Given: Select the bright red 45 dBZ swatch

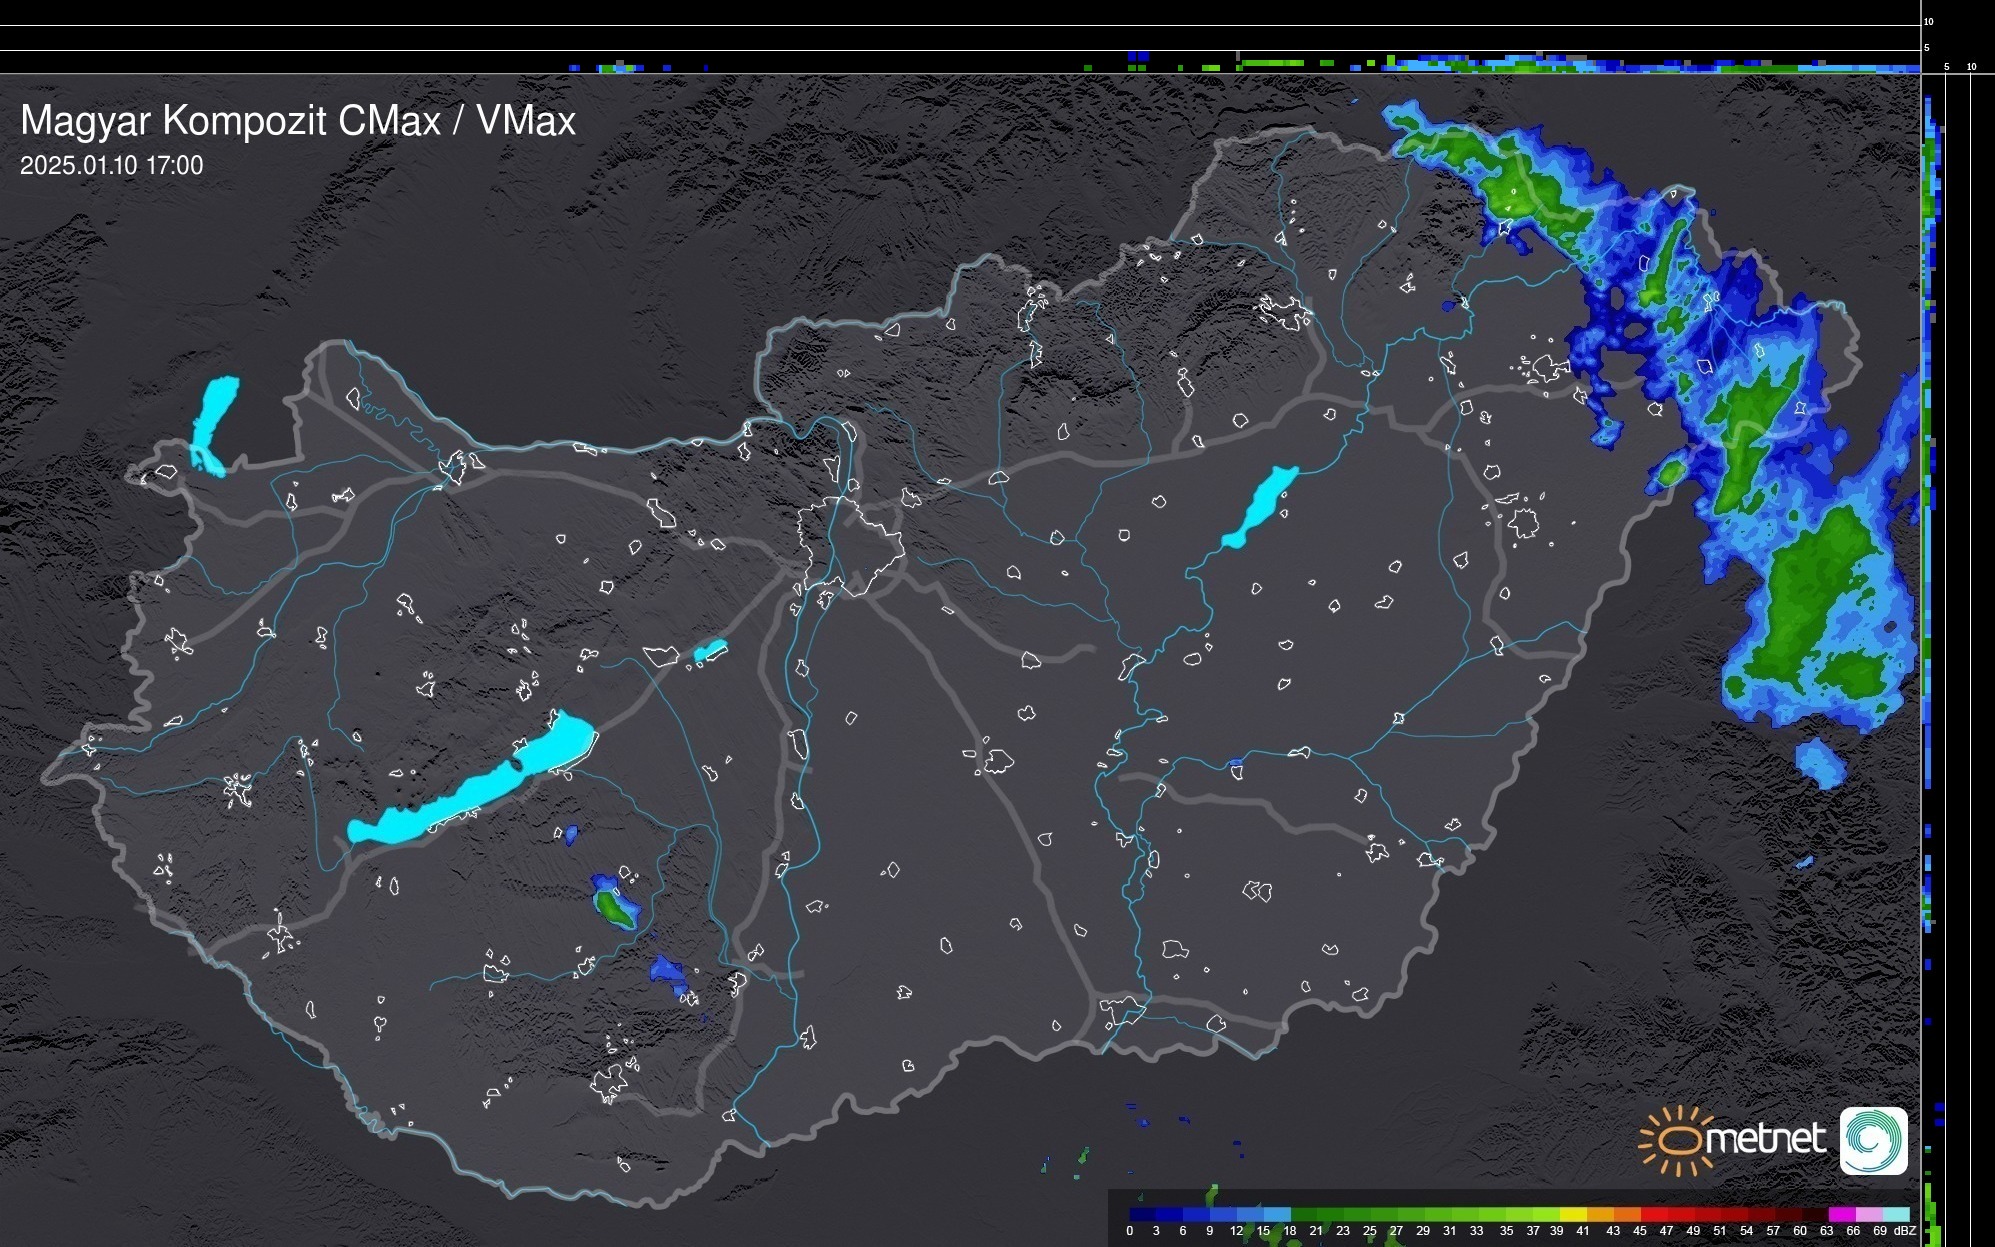Looking at the screenshot, I should [x=1653, y=1215].
